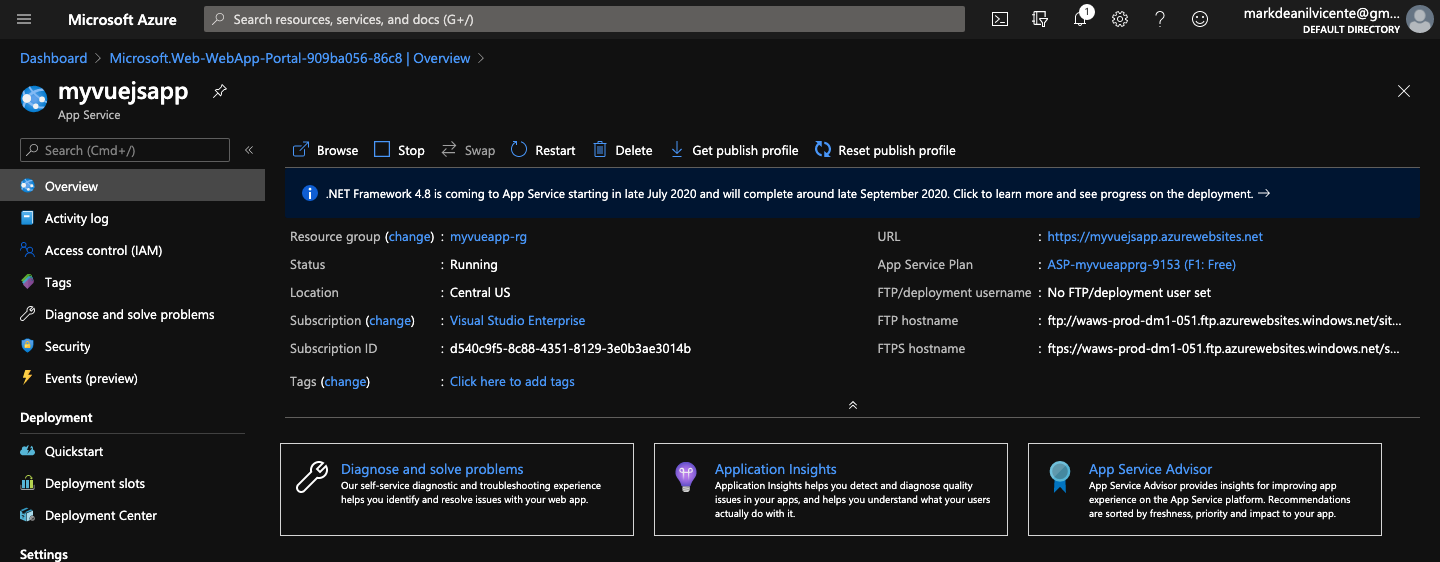Open Cloud Shell from the top bar
1440x562 pixels.
click(x=999, y=19)
